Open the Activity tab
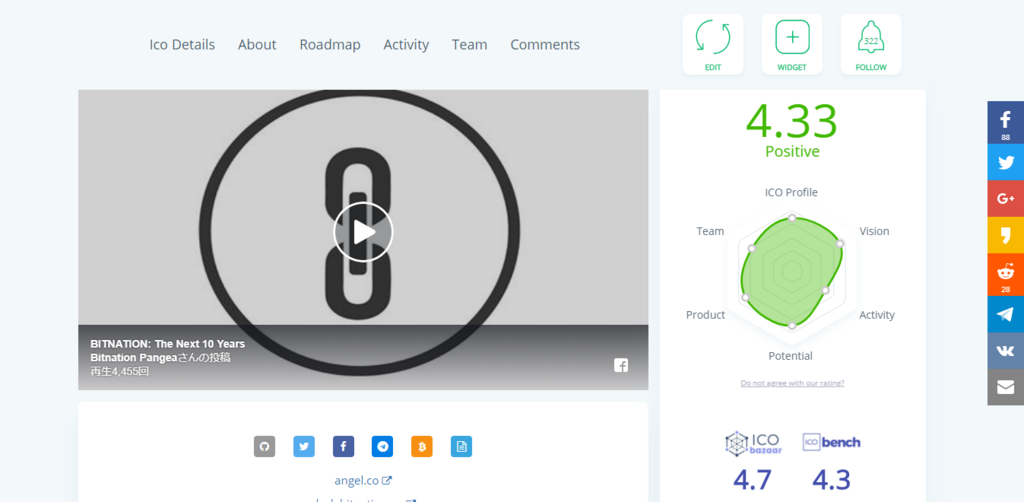 (x=406, y=44)
